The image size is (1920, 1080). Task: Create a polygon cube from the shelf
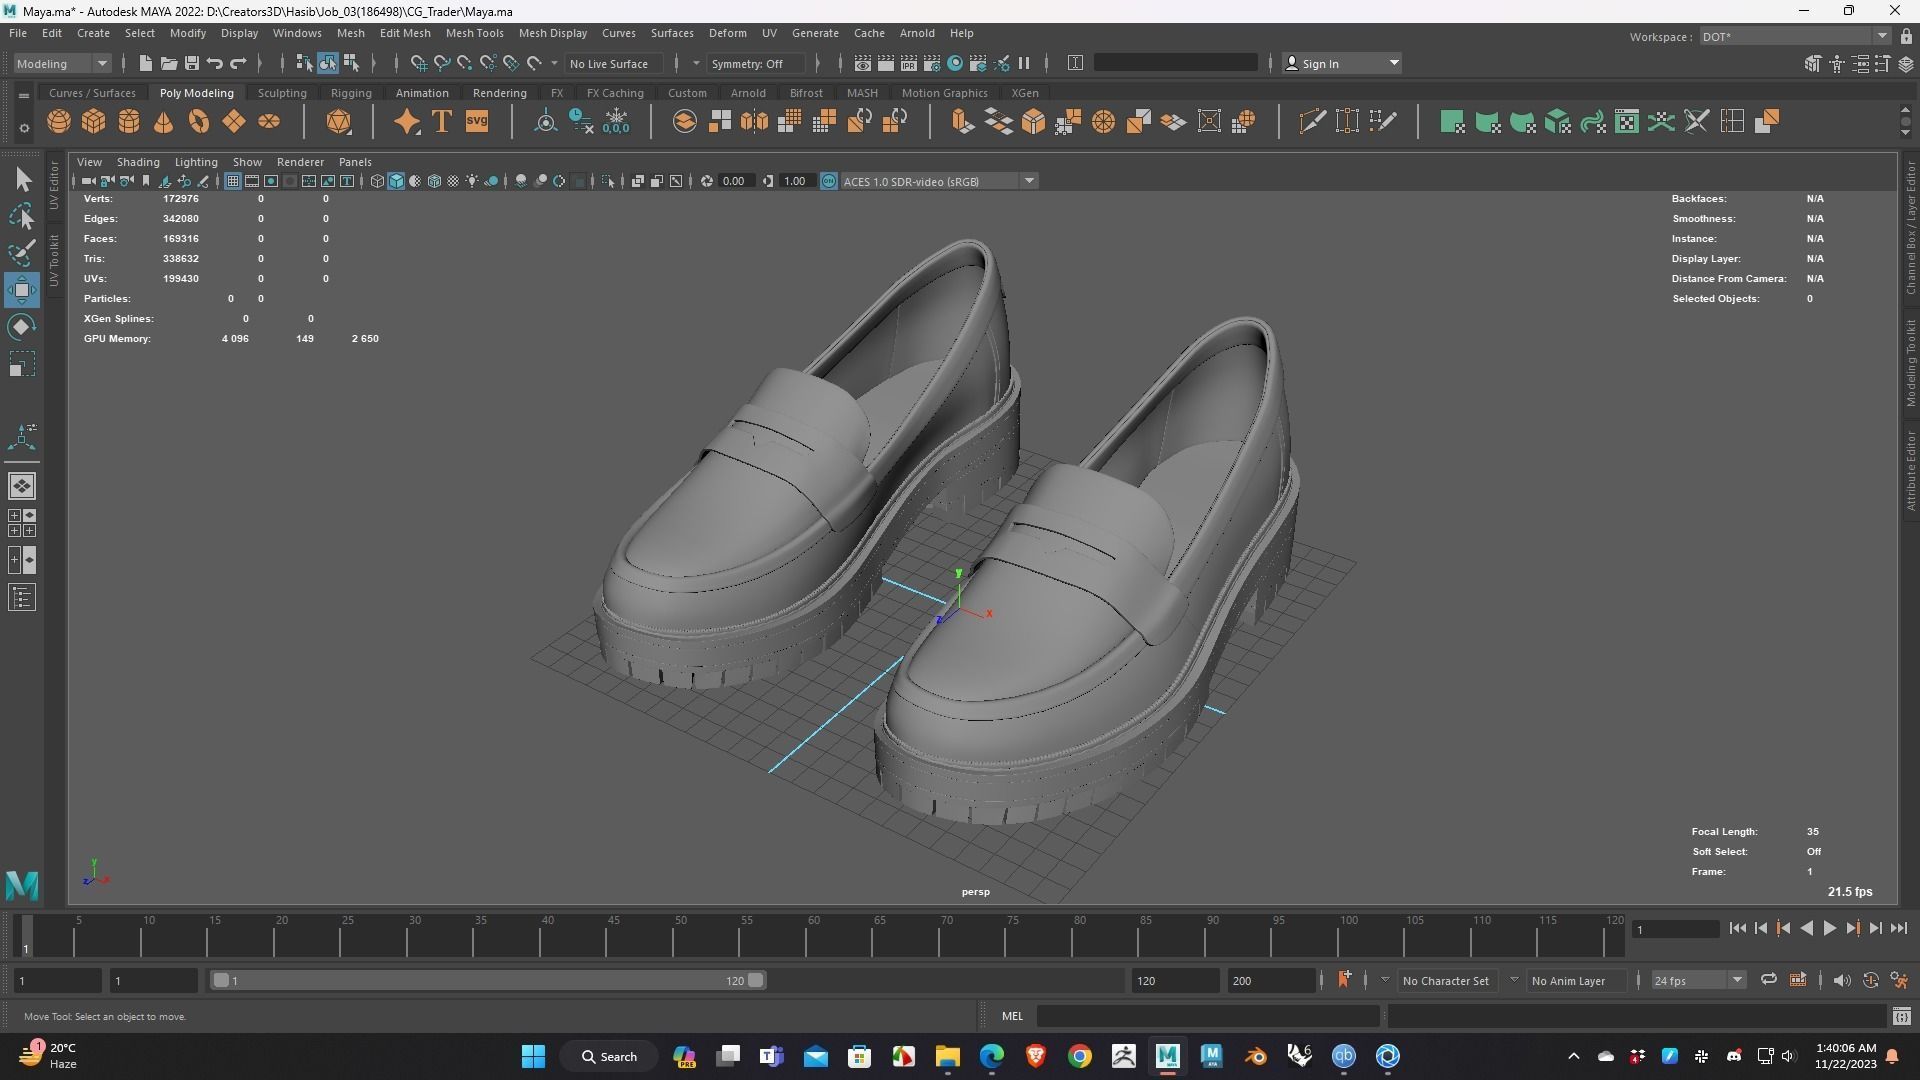point(94,122)
